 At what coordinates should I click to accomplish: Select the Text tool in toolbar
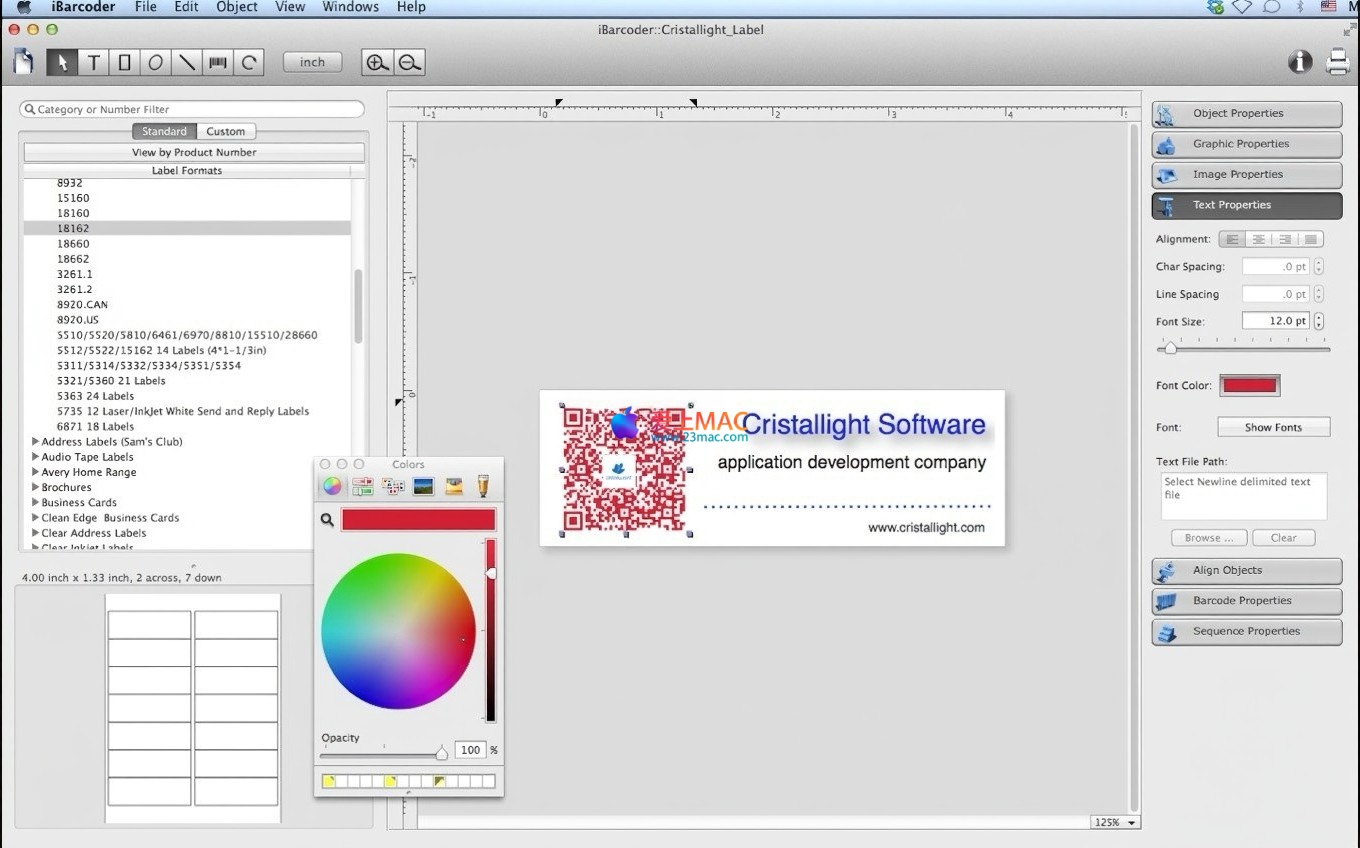(93, 63)
